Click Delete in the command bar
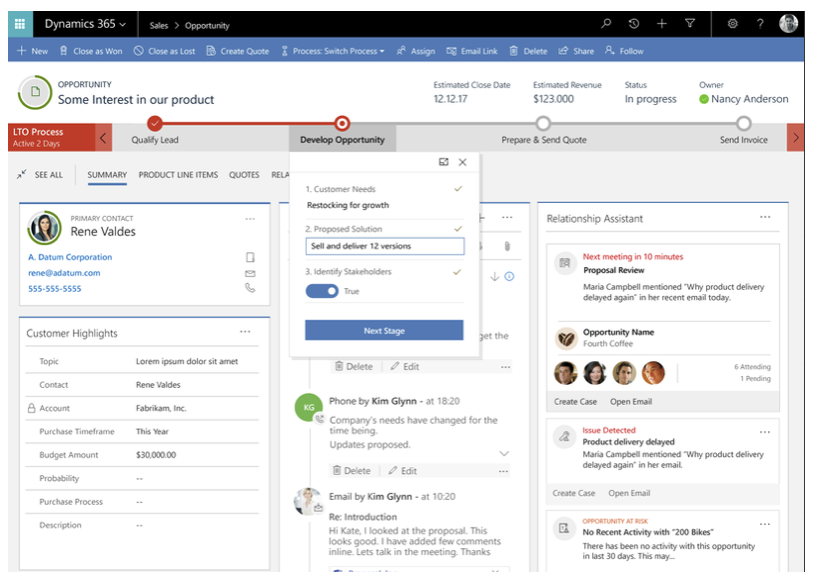Screen dimensions: 819x583 click(x=528, y=51)
